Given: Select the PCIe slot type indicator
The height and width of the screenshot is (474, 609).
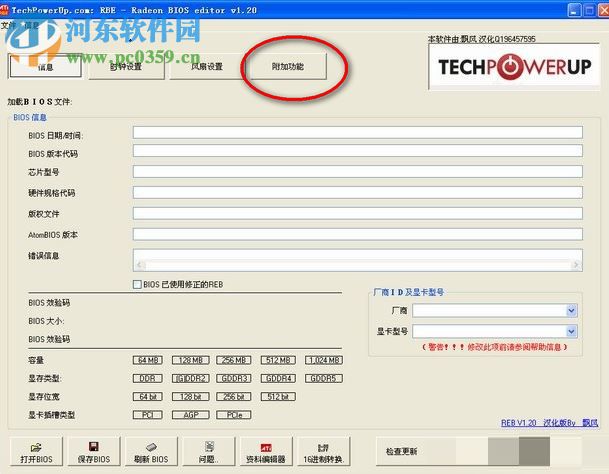Looking at the screenshot, I should (x=234, y=415).
